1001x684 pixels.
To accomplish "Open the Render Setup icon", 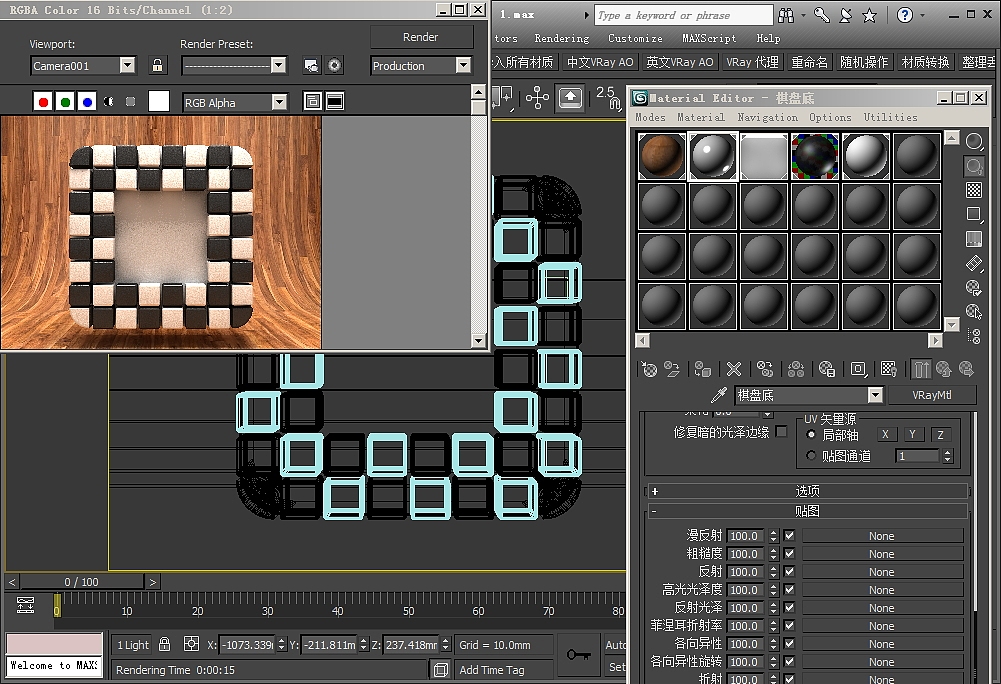I will (311, 65).
